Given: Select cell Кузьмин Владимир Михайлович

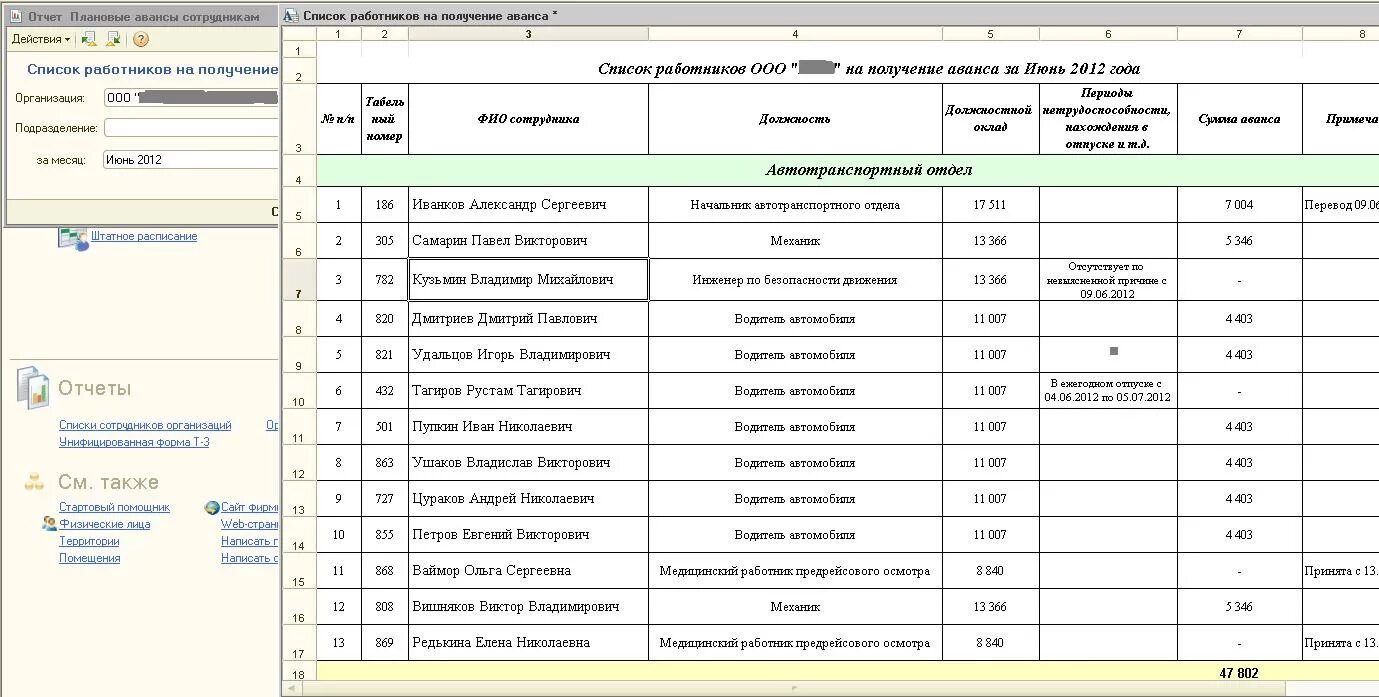Looking at the screenshot, I should pyautogui.click(x=528, y=280).
